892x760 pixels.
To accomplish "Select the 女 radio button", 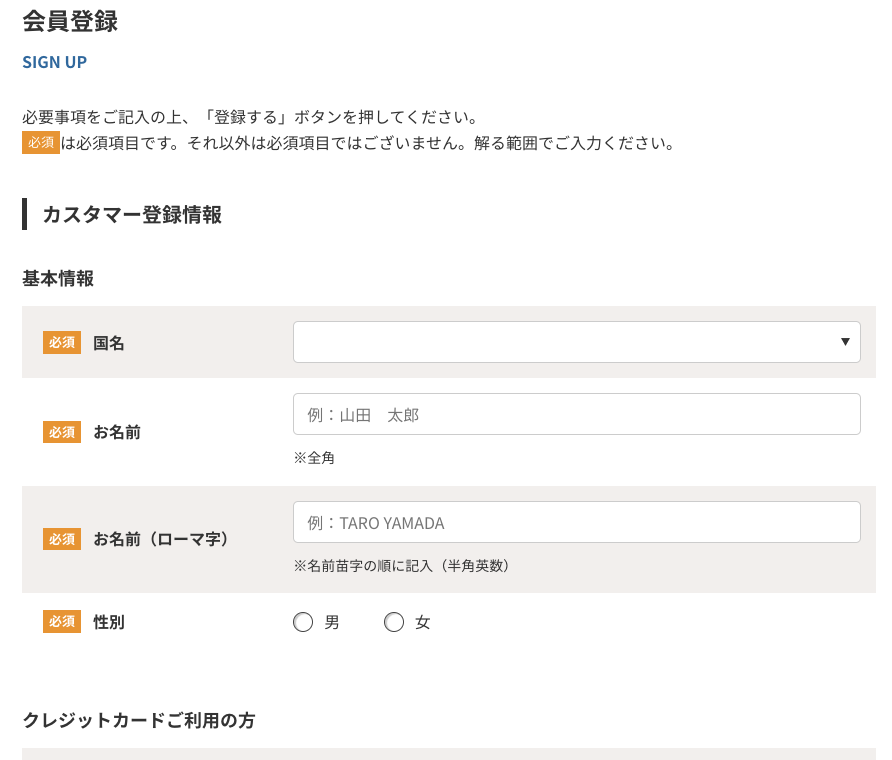I will click(394, 623).
